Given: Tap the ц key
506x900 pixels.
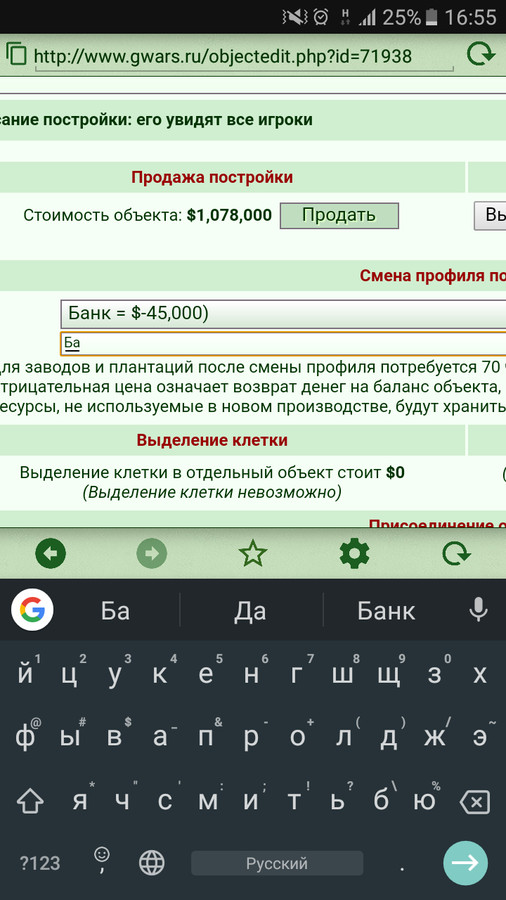Looking at the screenshot, I should (x=69, y=674).
